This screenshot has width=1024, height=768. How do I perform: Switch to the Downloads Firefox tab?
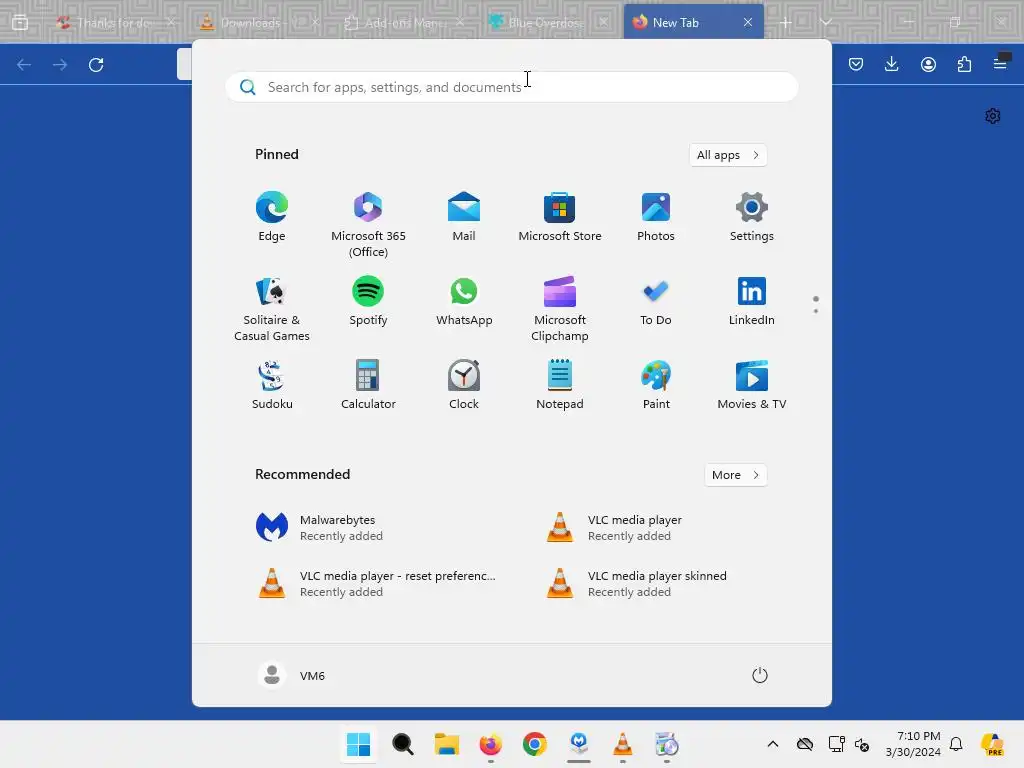(x=261, y=22)
